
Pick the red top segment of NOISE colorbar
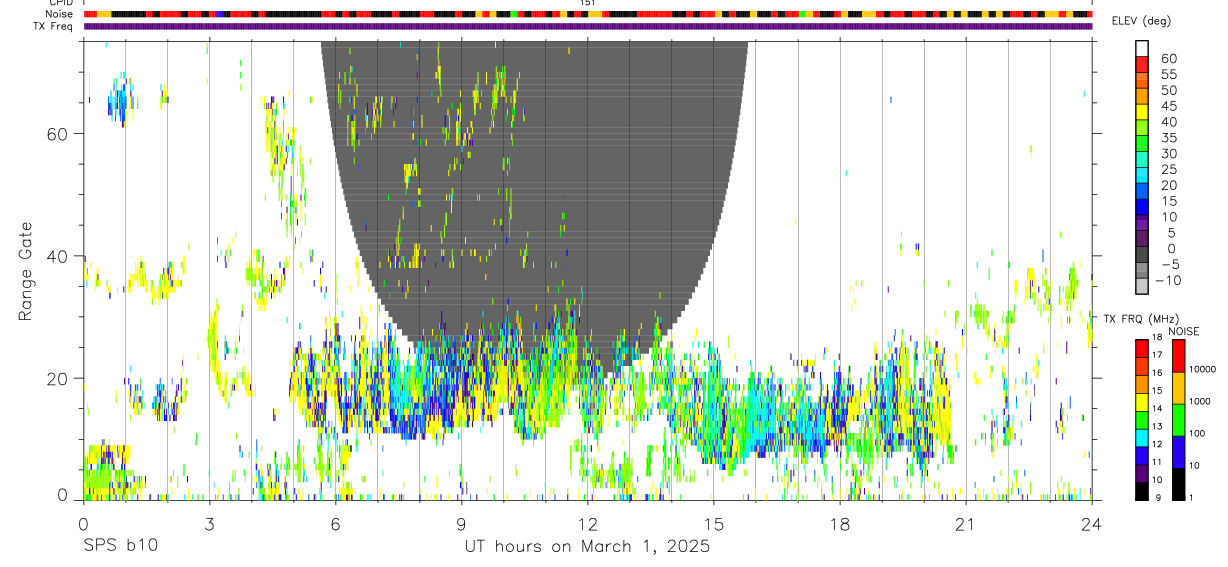point(1179,356)
